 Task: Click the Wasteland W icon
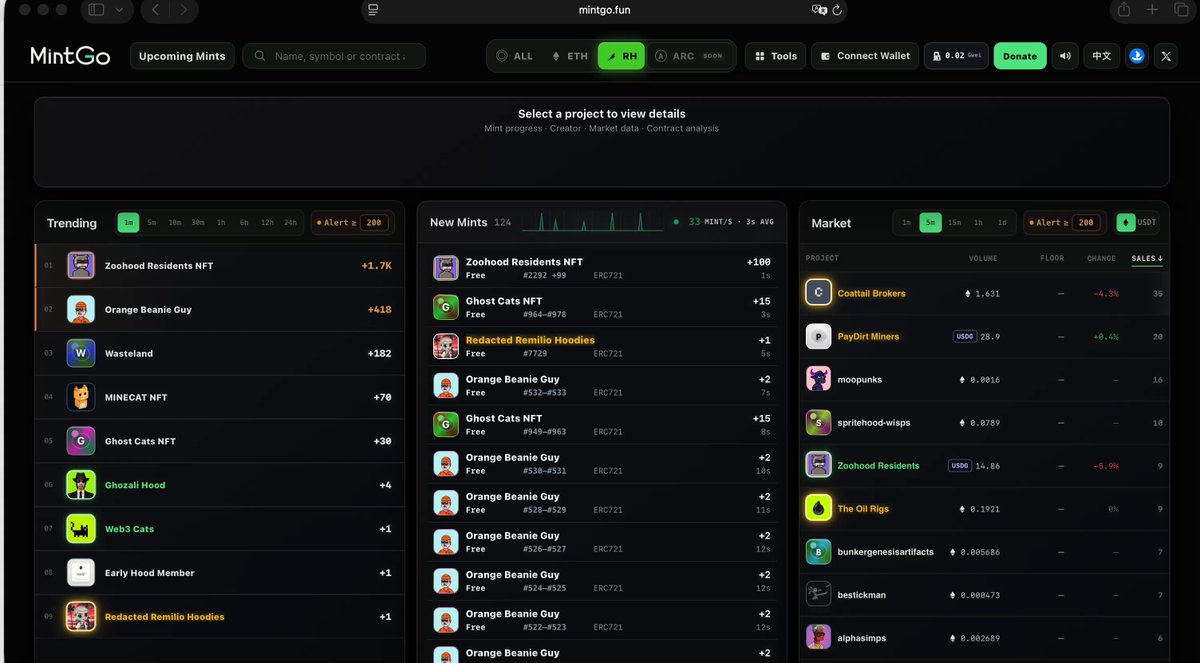coord(81,353)
